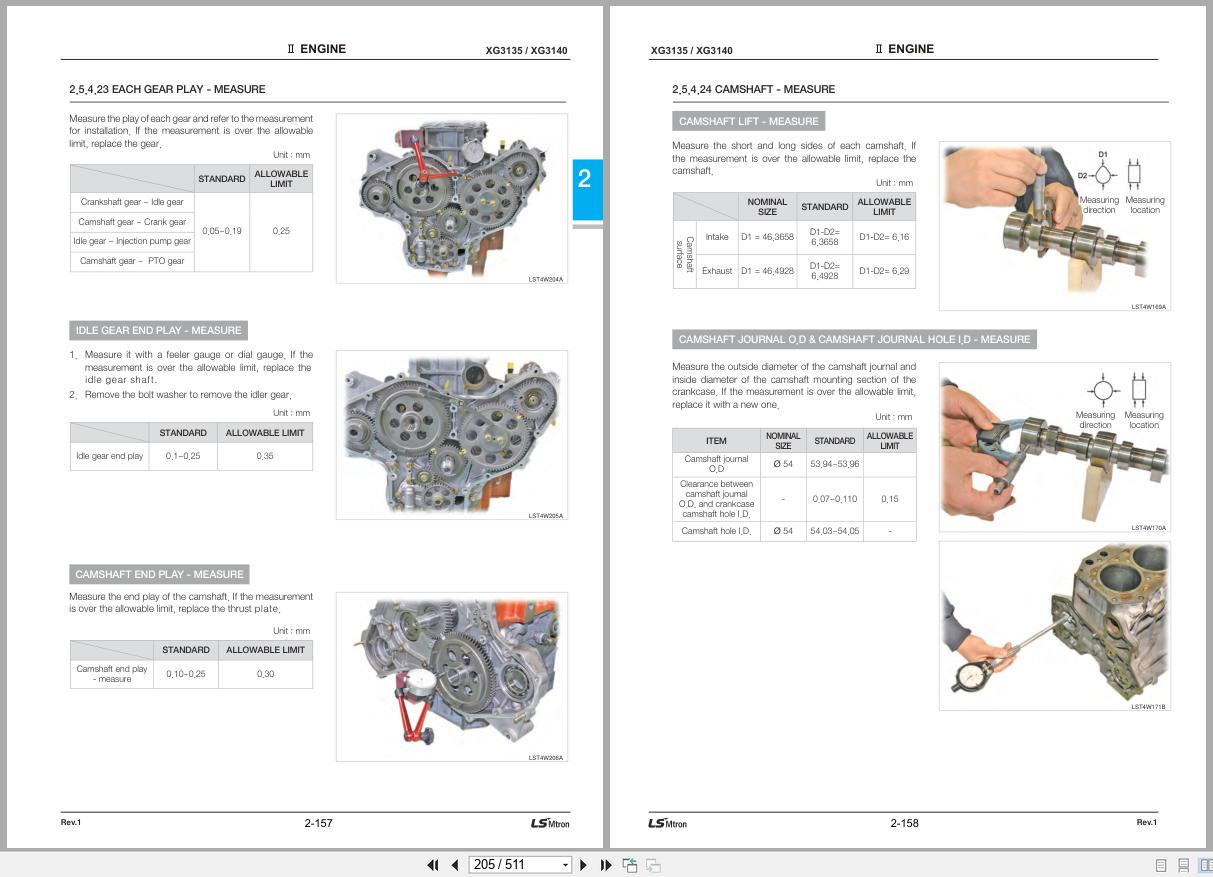1213x877 pixels.
Task: Click the Idle gear end play cell
Action: [x=109, y=456]
